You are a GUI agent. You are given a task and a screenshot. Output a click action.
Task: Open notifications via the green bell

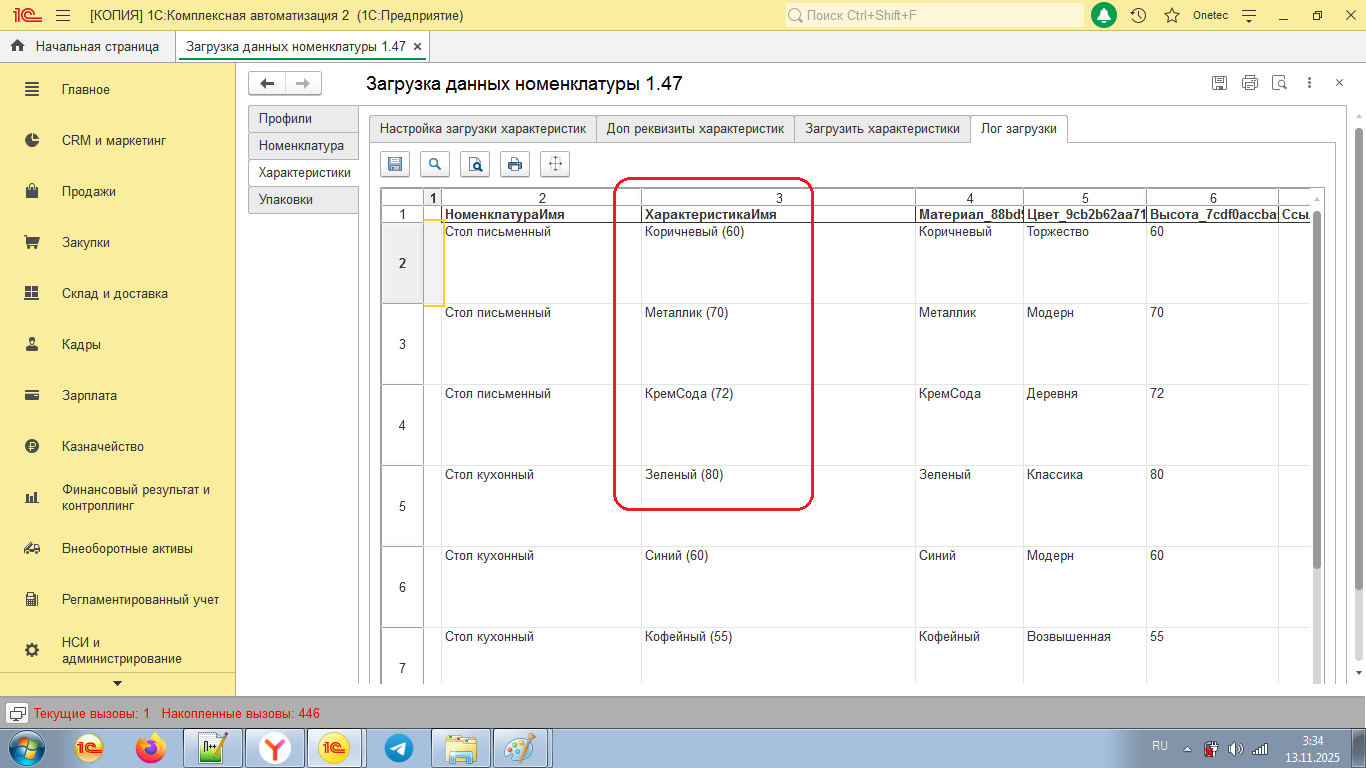point(1104,16)
